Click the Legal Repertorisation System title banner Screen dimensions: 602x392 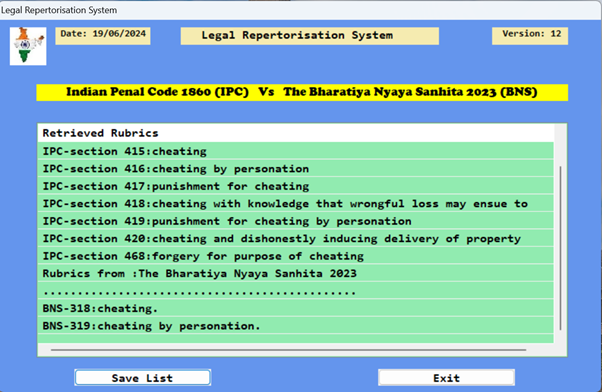pos(309,36)
